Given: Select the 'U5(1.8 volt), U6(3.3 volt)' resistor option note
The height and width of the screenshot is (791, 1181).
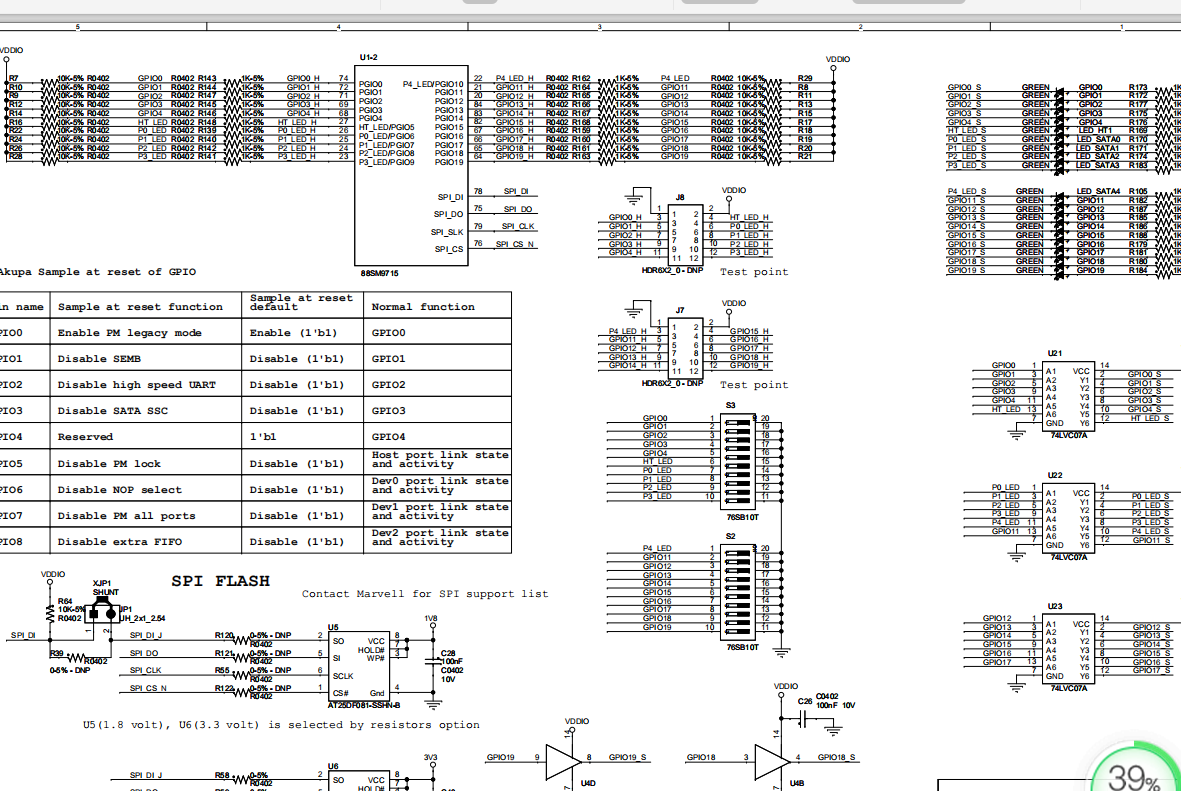Looking at the screenshot, I should coord(281,725).
